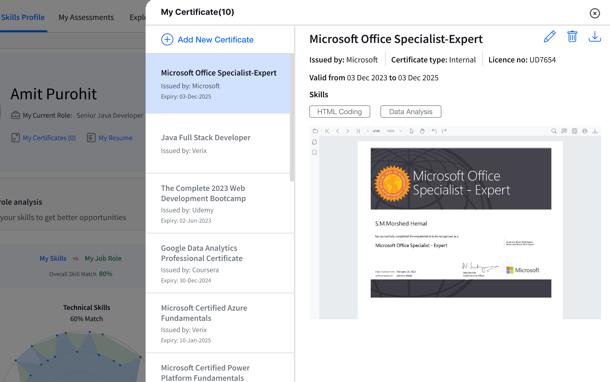Image resolution: width=610 pixels, height=382 pixels.
Task: Click resume icon beside My Resume
Action: [x=91, y=138]
